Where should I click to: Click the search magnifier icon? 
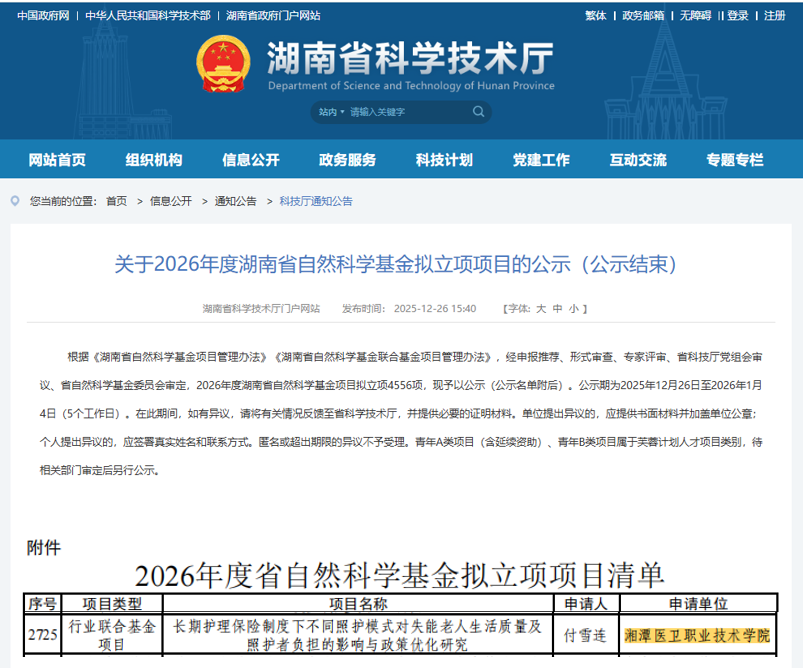(478, 112)
